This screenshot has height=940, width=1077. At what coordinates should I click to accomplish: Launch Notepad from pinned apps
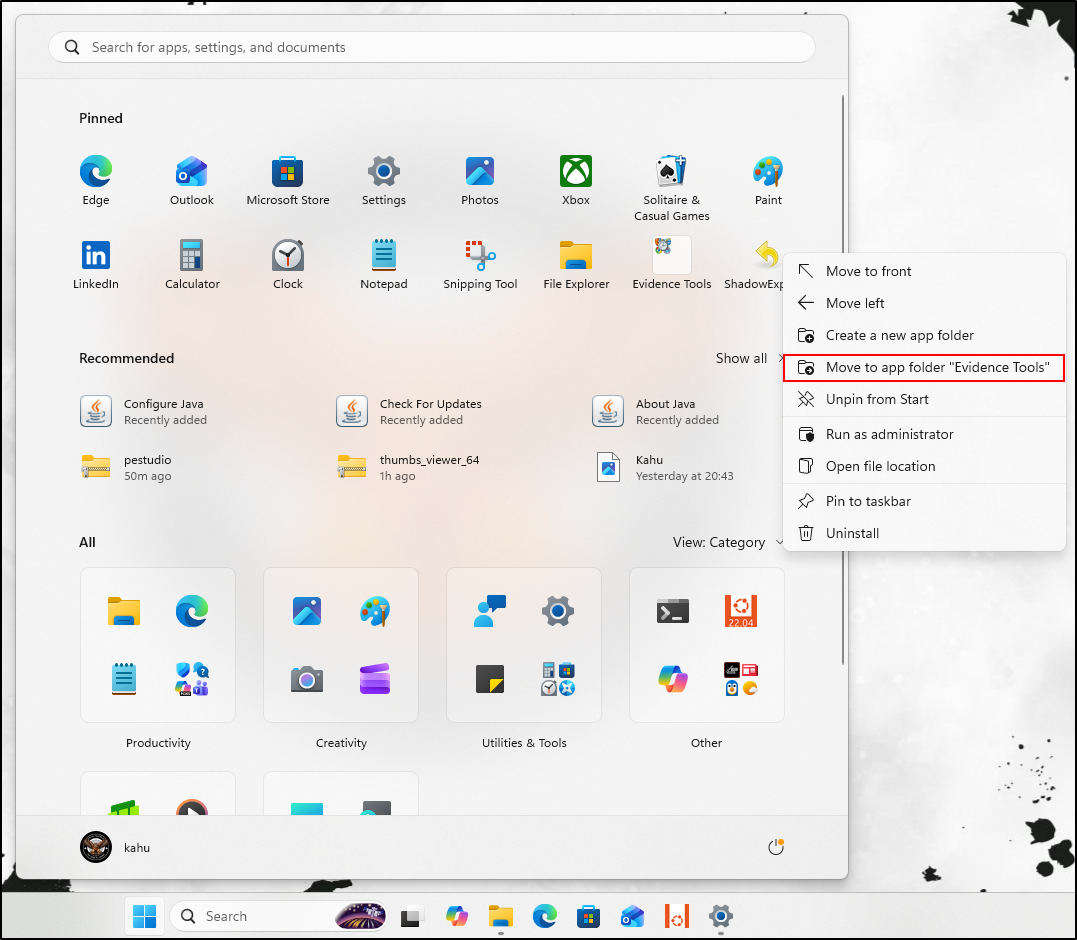click(384, 264)
